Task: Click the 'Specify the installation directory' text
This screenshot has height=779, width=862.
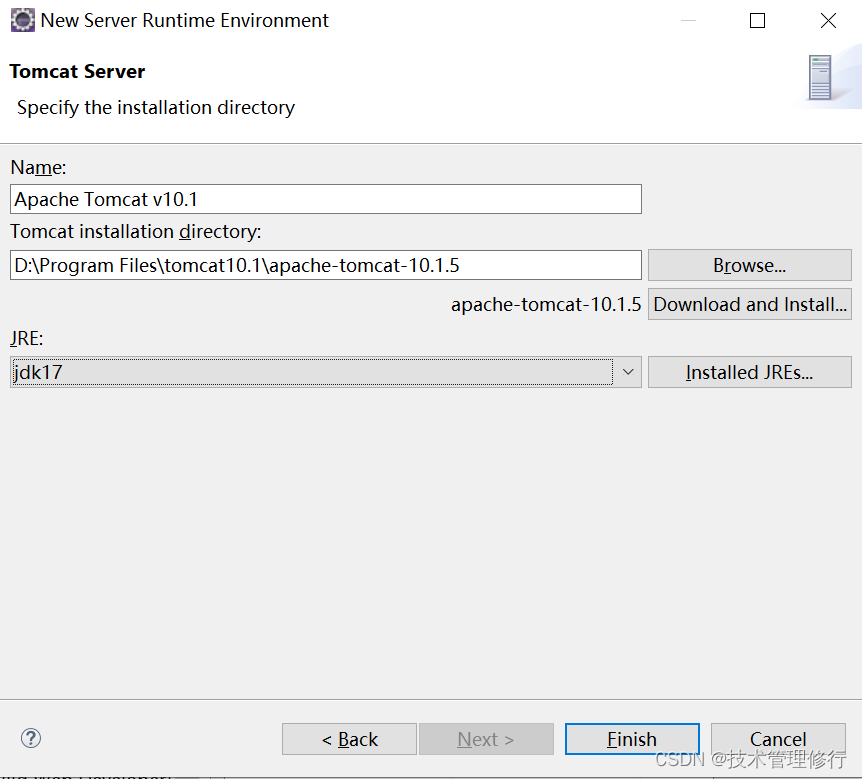Action: click(x=156, y=108)
